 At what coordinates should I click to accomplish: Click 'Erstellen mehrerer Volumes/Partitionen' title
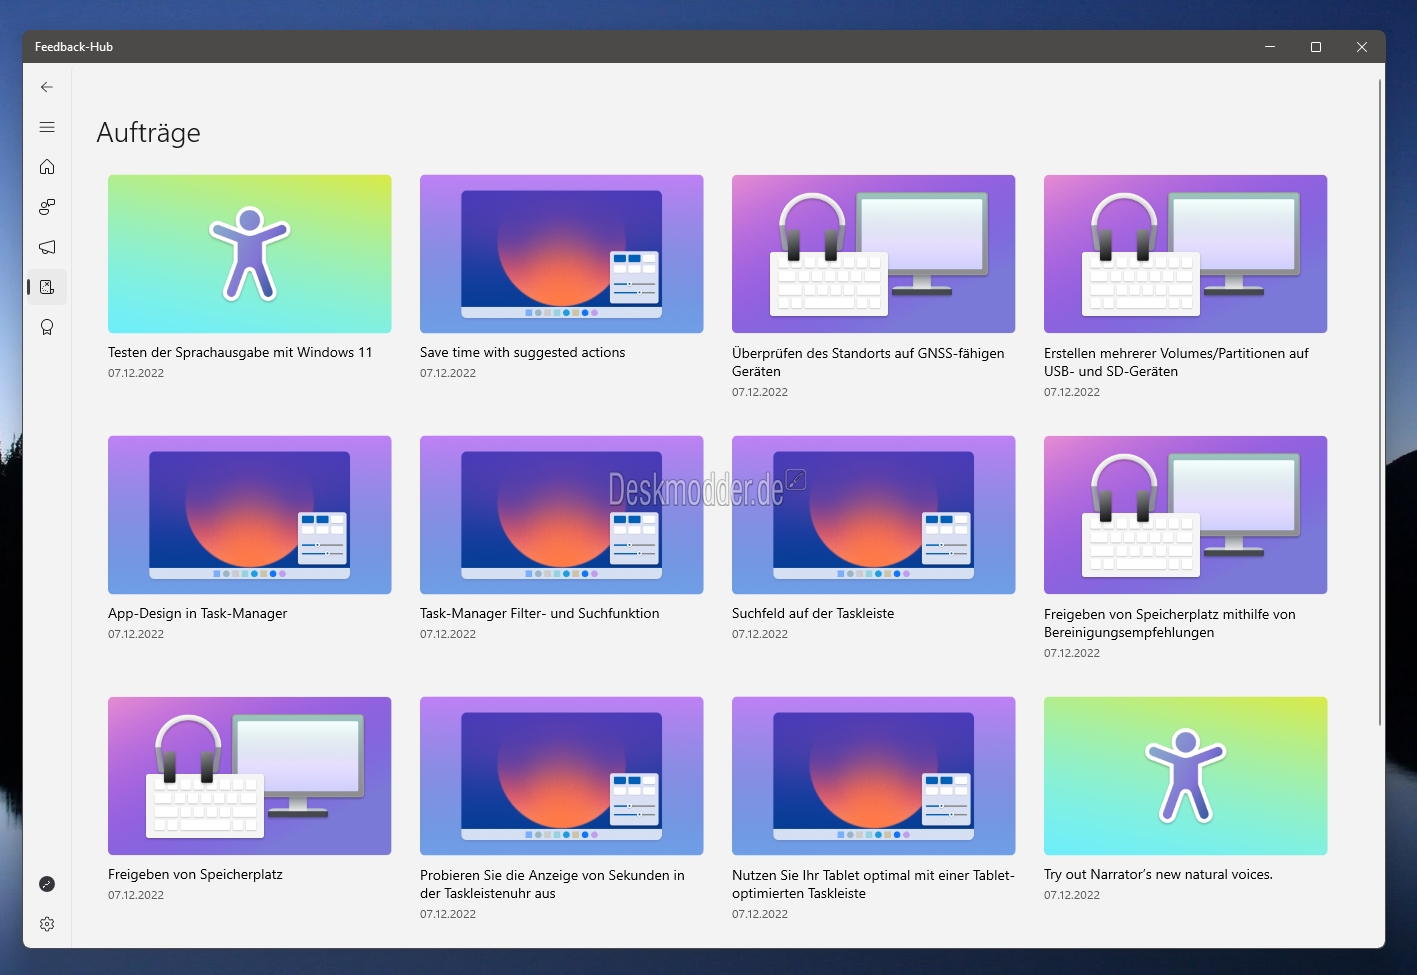point(1176,362)
